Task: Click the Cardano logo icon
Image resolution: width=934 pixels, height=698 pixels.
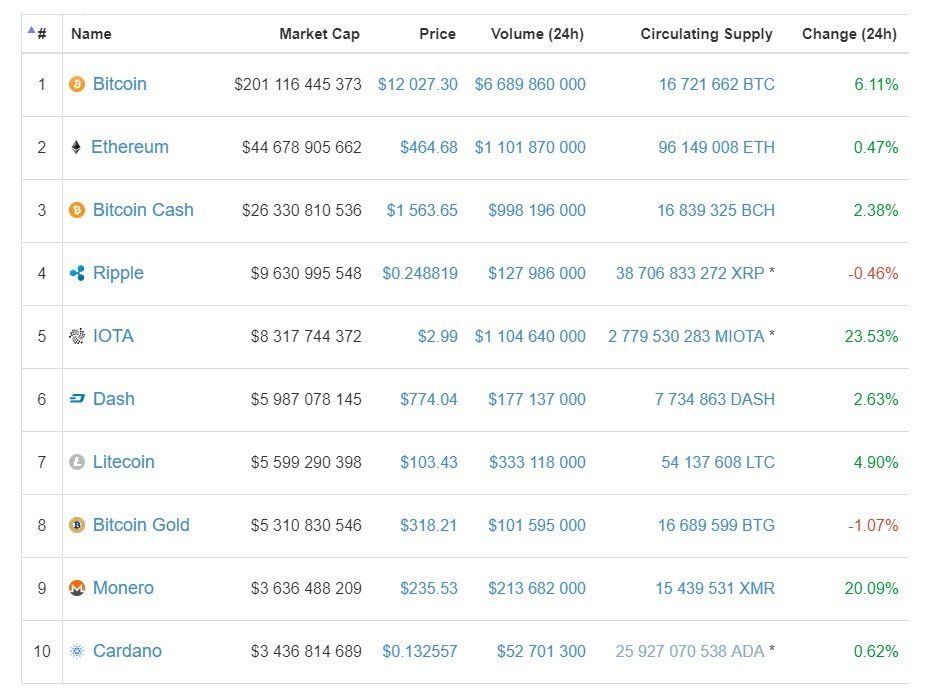Action: tap(77, 652)
